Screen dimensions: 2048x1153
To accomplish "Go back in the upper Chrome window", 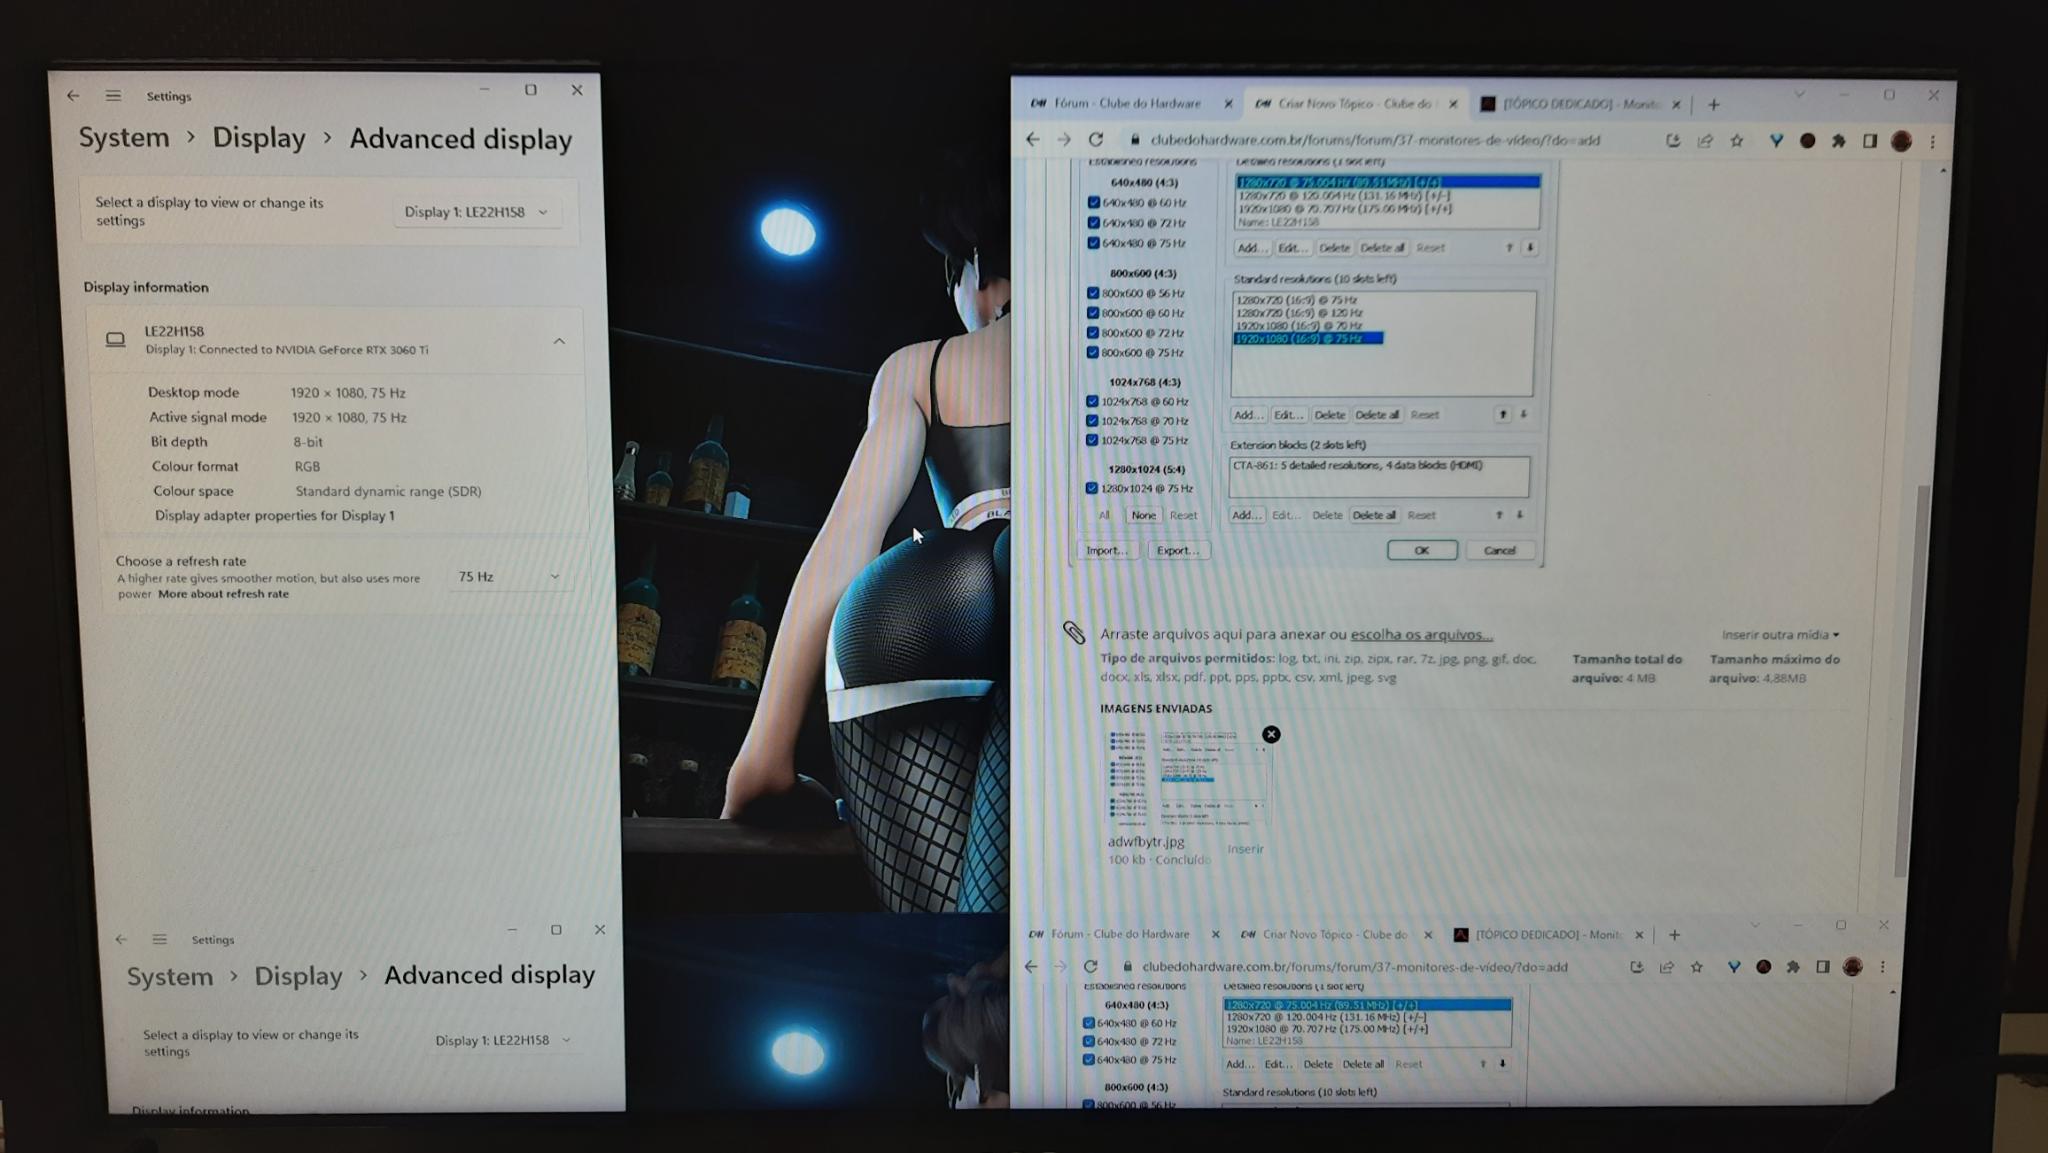I will pyautogui.click(x=1033, y=140).
